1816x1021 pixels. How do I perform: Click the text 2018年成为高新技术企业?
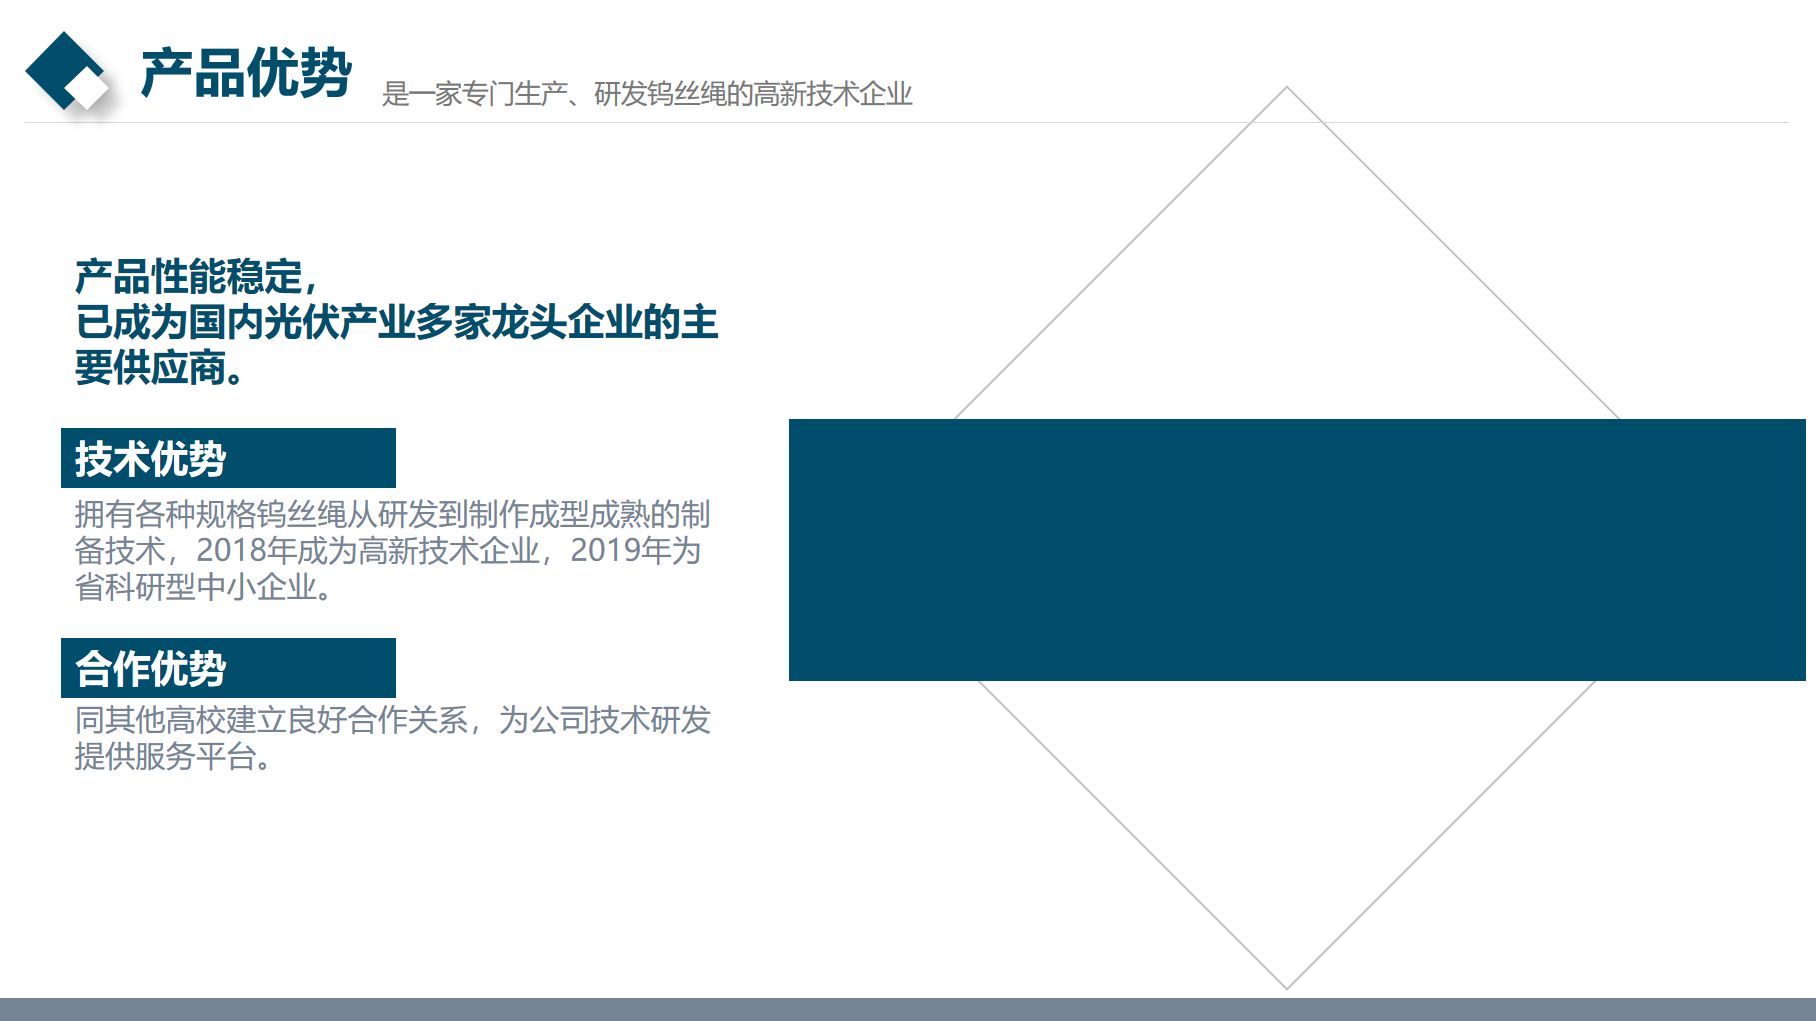[x=368, y=550]
